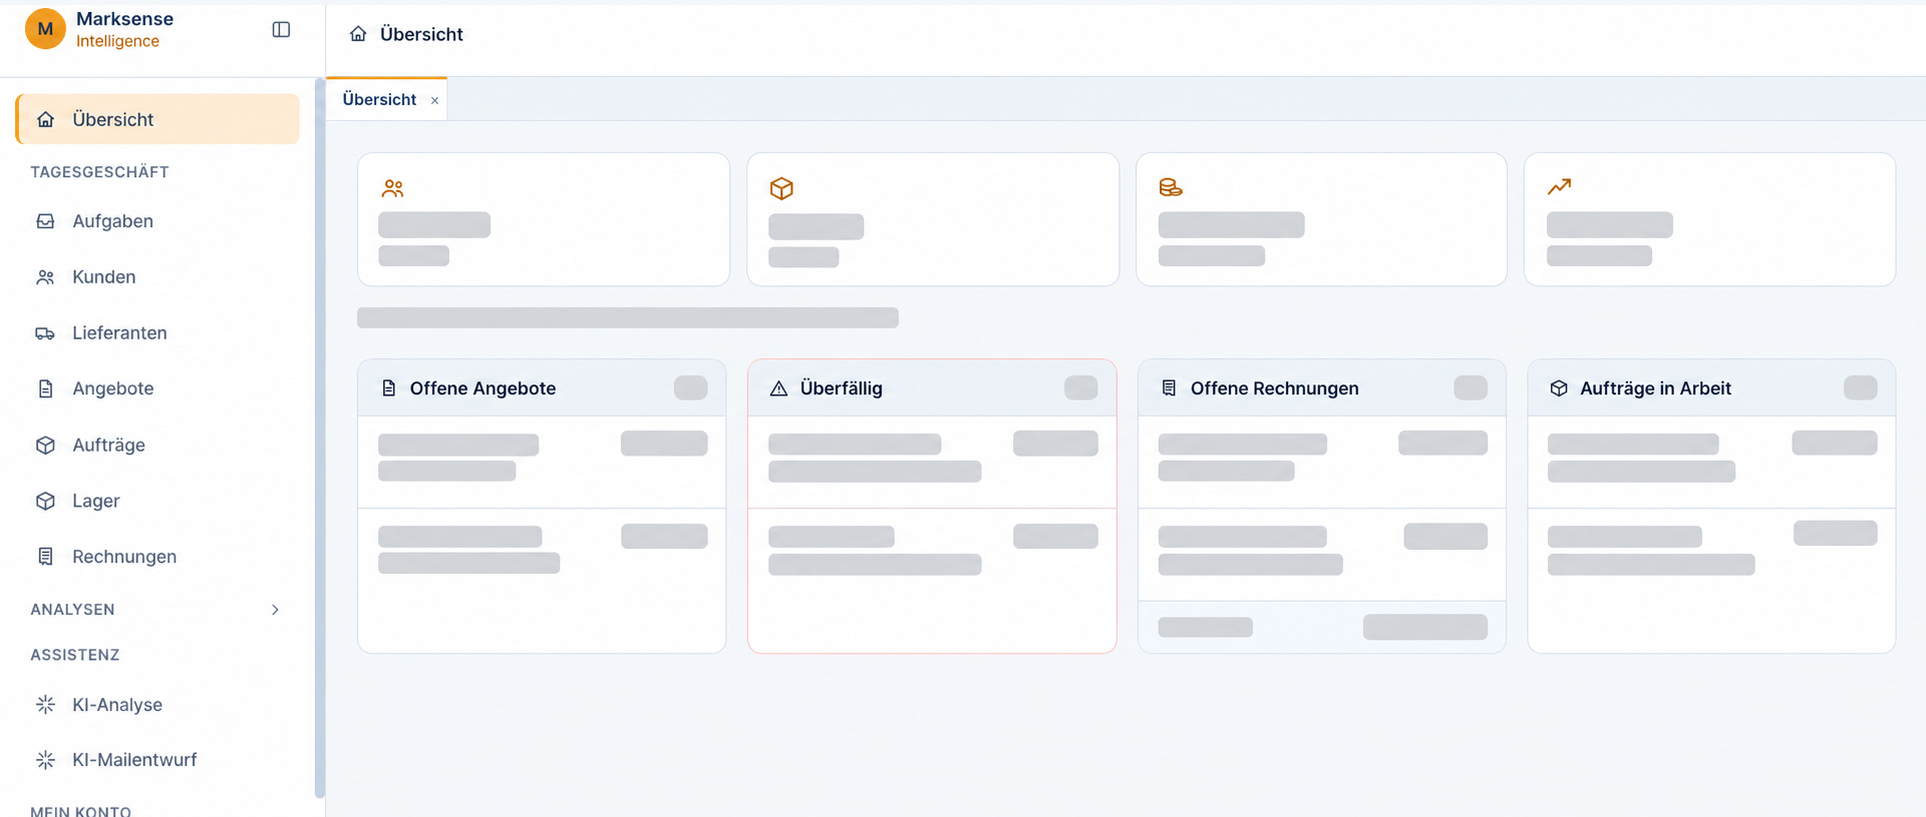Click the Offene Angebote panel title
1926x817 pixels.
coord(483,388)
